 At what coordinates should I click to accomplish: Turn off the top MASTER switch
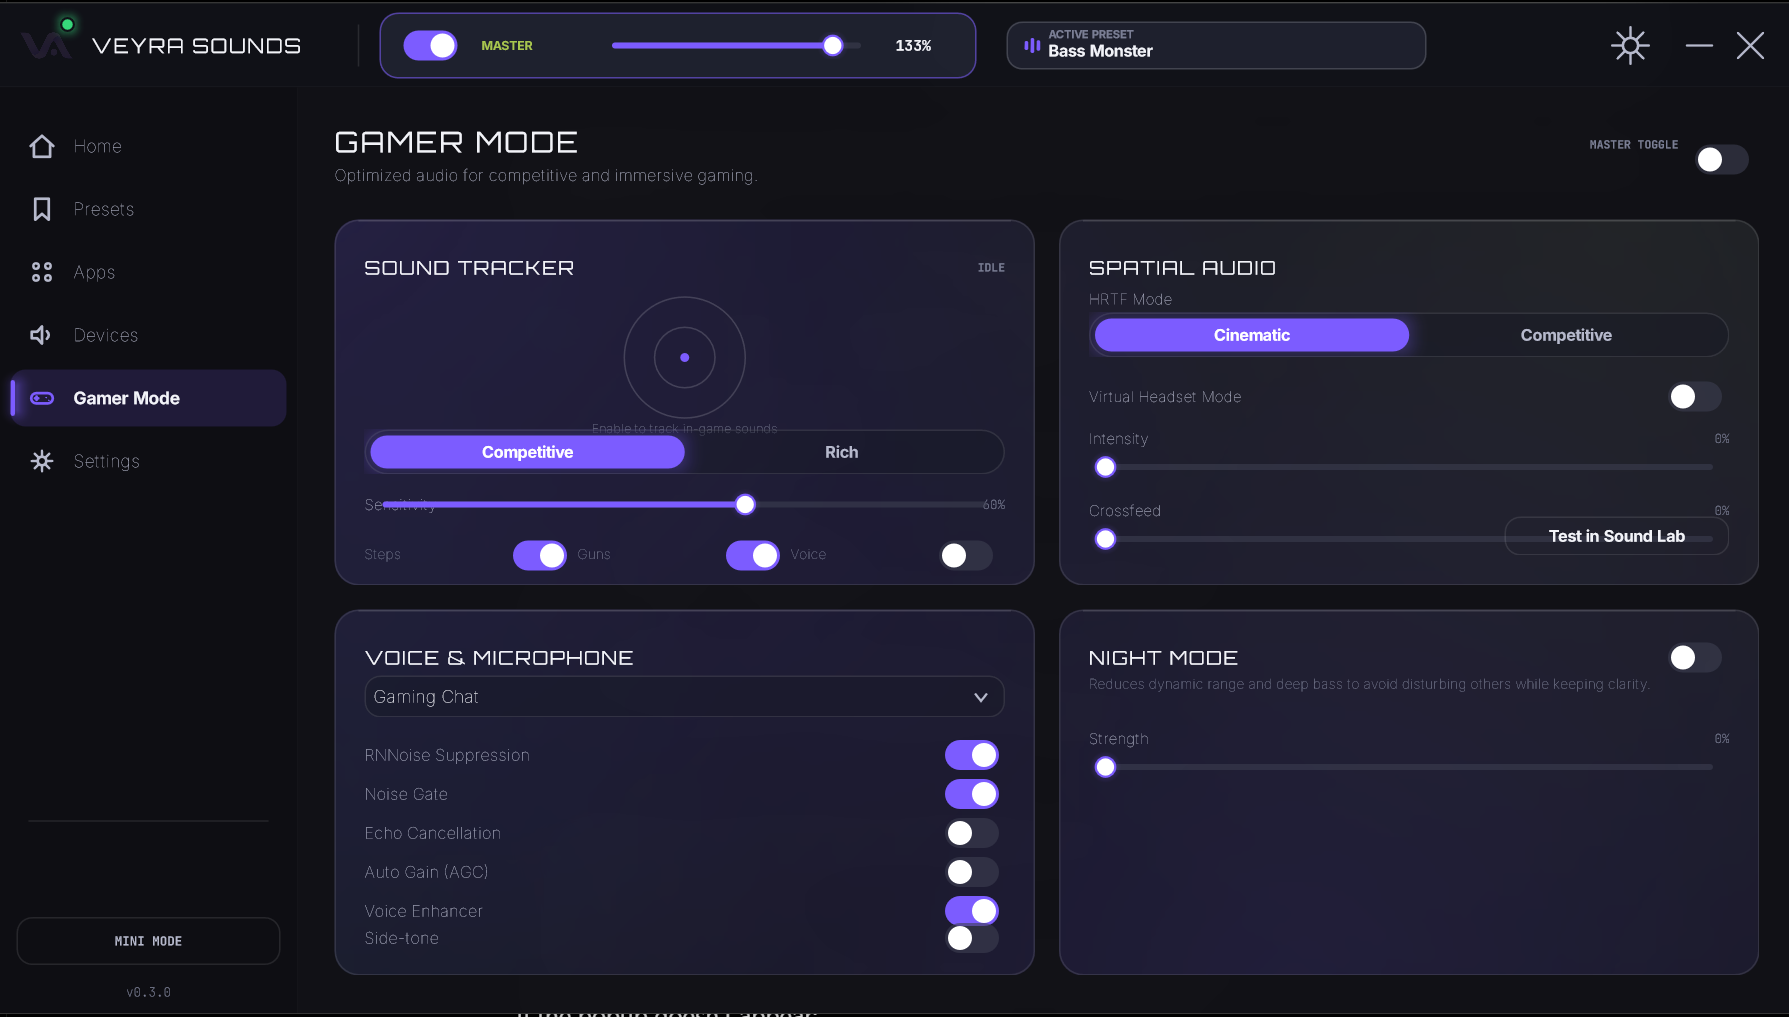point(430,45)
